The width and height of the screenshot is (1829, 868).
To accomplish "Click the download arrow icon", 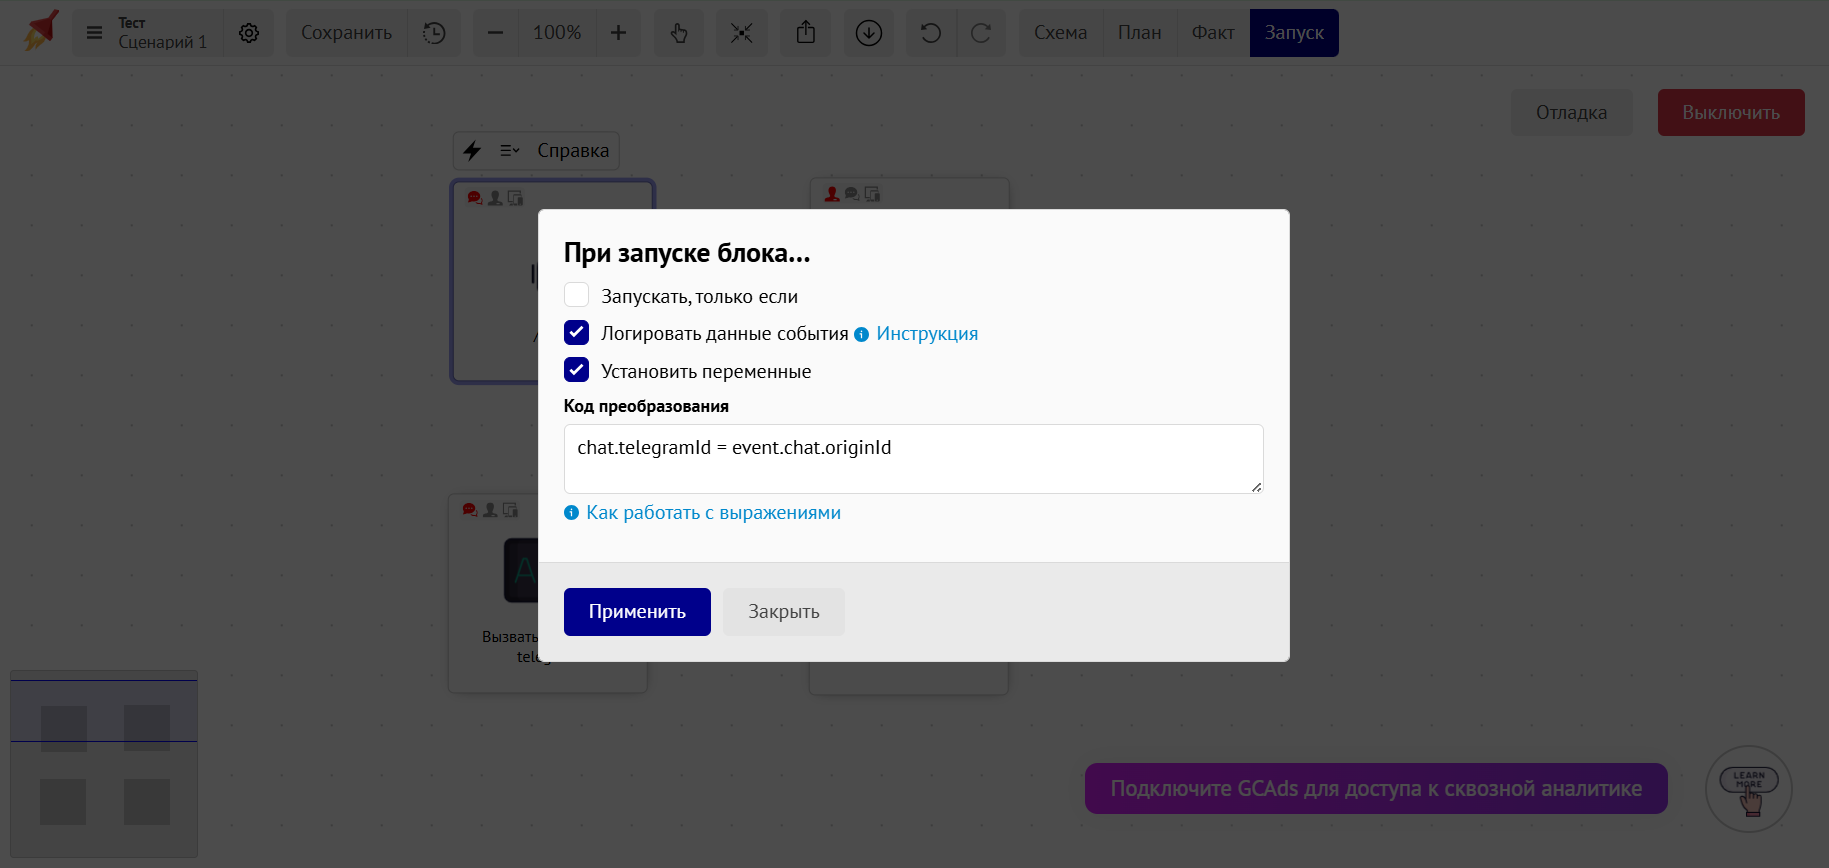I will 869,33.
